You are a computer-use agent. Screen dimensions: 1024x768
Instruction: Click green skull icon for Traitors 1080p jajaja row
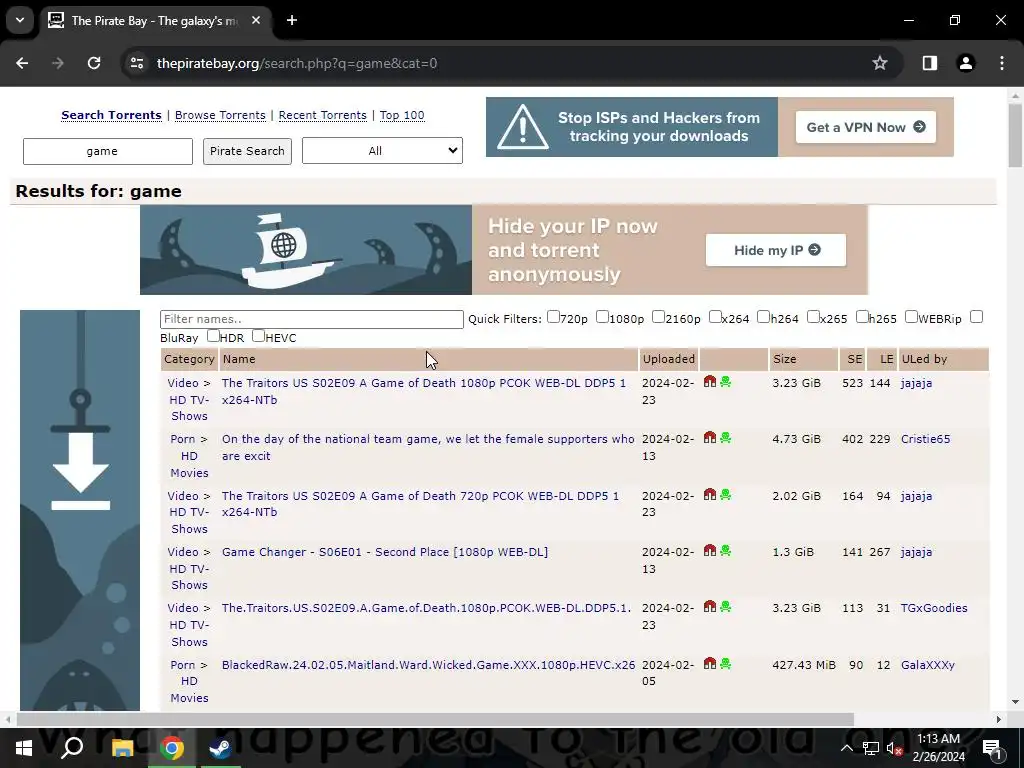point(726,381)
